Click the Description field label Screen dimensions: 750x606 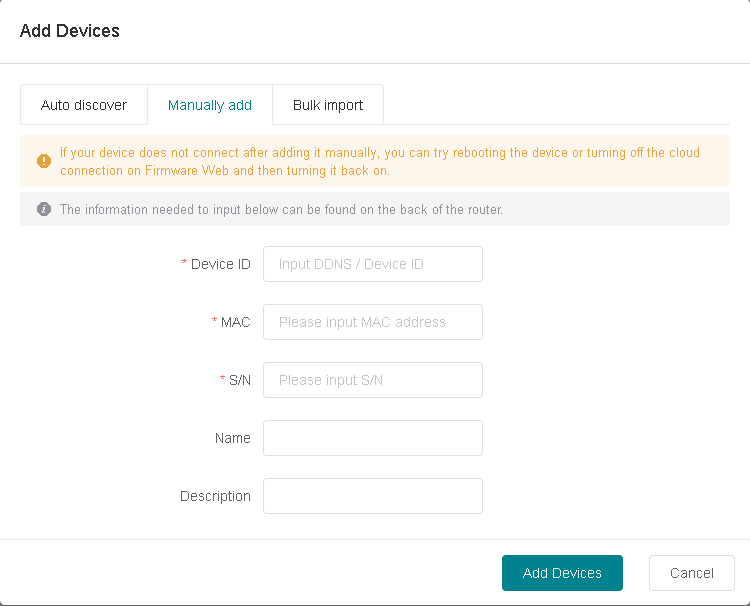pyautogui.click(x=215, y=496)
